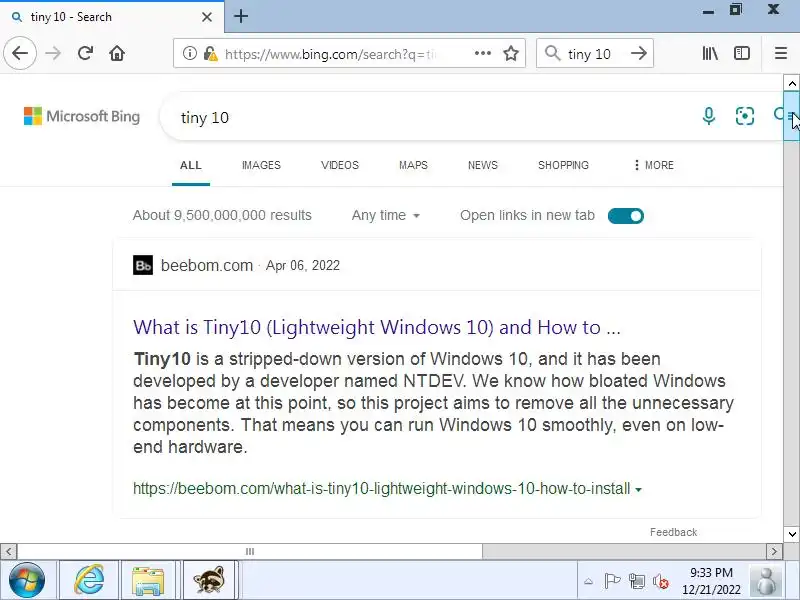Open the browser home page
Screen dimensions: 800x600
[117, 53]
